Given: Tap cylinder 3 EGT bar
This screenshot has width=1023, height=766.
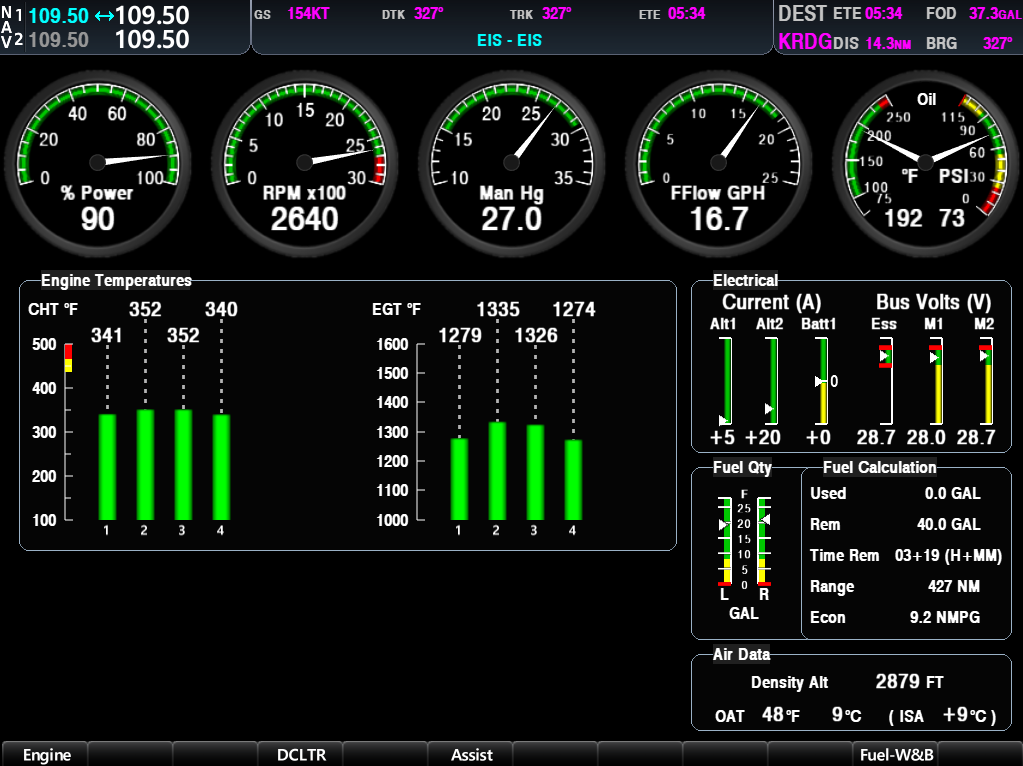Looking at the screenshot, I should (535, 472).
